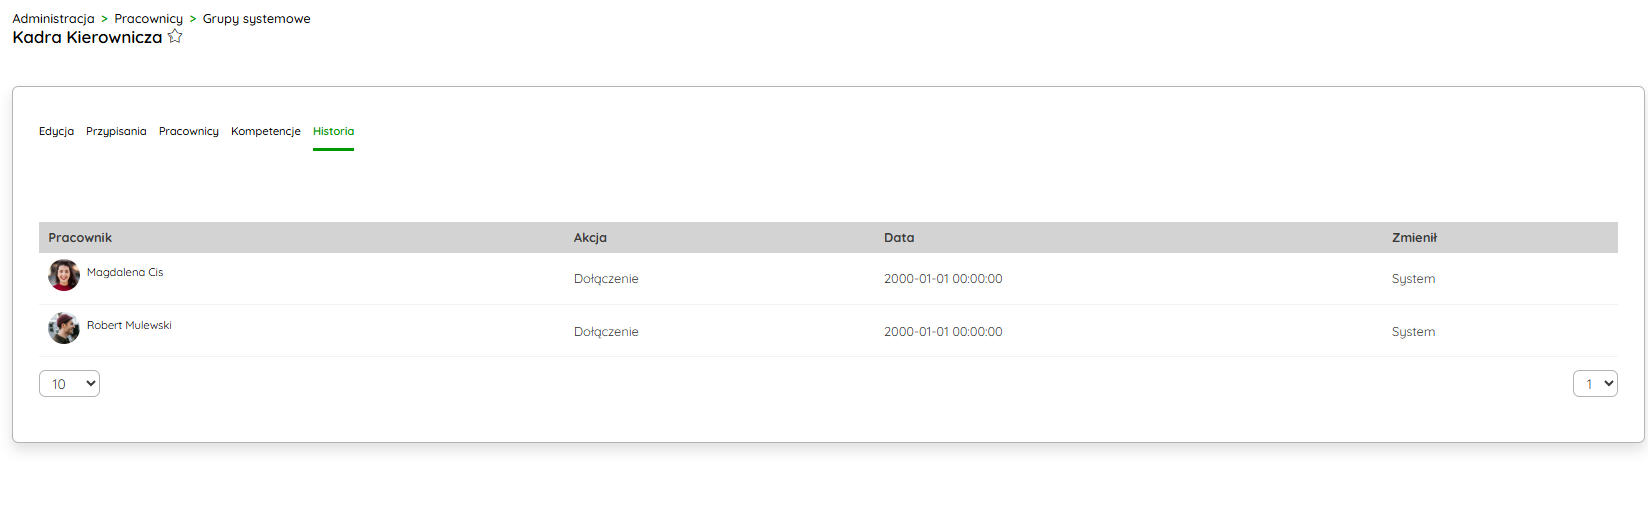Screen dimensions: 1648x531
Task: Navigate to Administracja in the breadcrumb
Action: coord(53,19)
